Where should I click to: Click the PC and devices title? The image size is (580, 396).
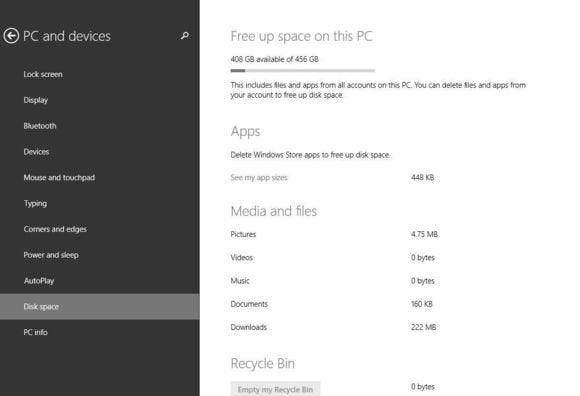tap(67, 36)
